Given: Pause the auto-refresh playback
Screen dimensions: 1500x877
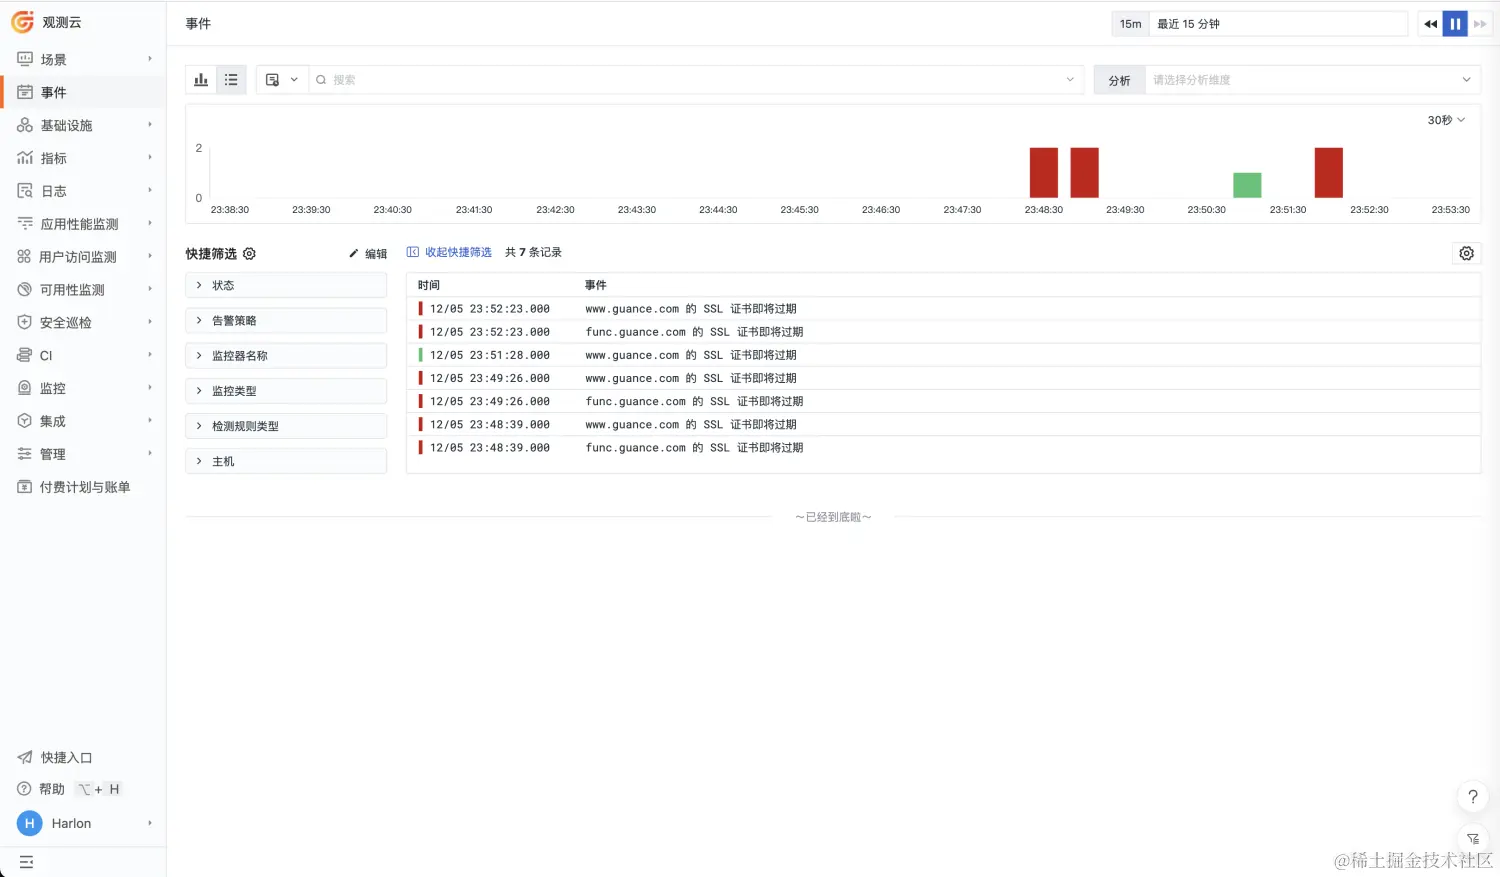Looking at the screenshot, I should [1455, 24].
